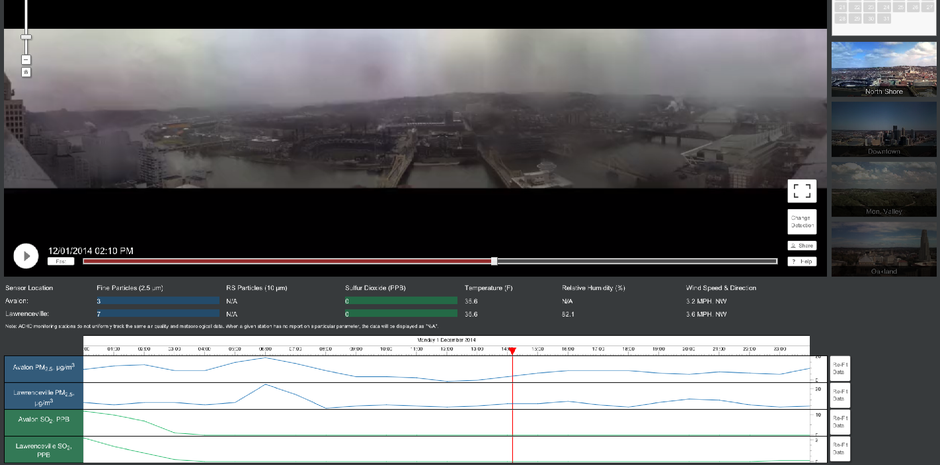Click the Change Detection button

point(801,221)
